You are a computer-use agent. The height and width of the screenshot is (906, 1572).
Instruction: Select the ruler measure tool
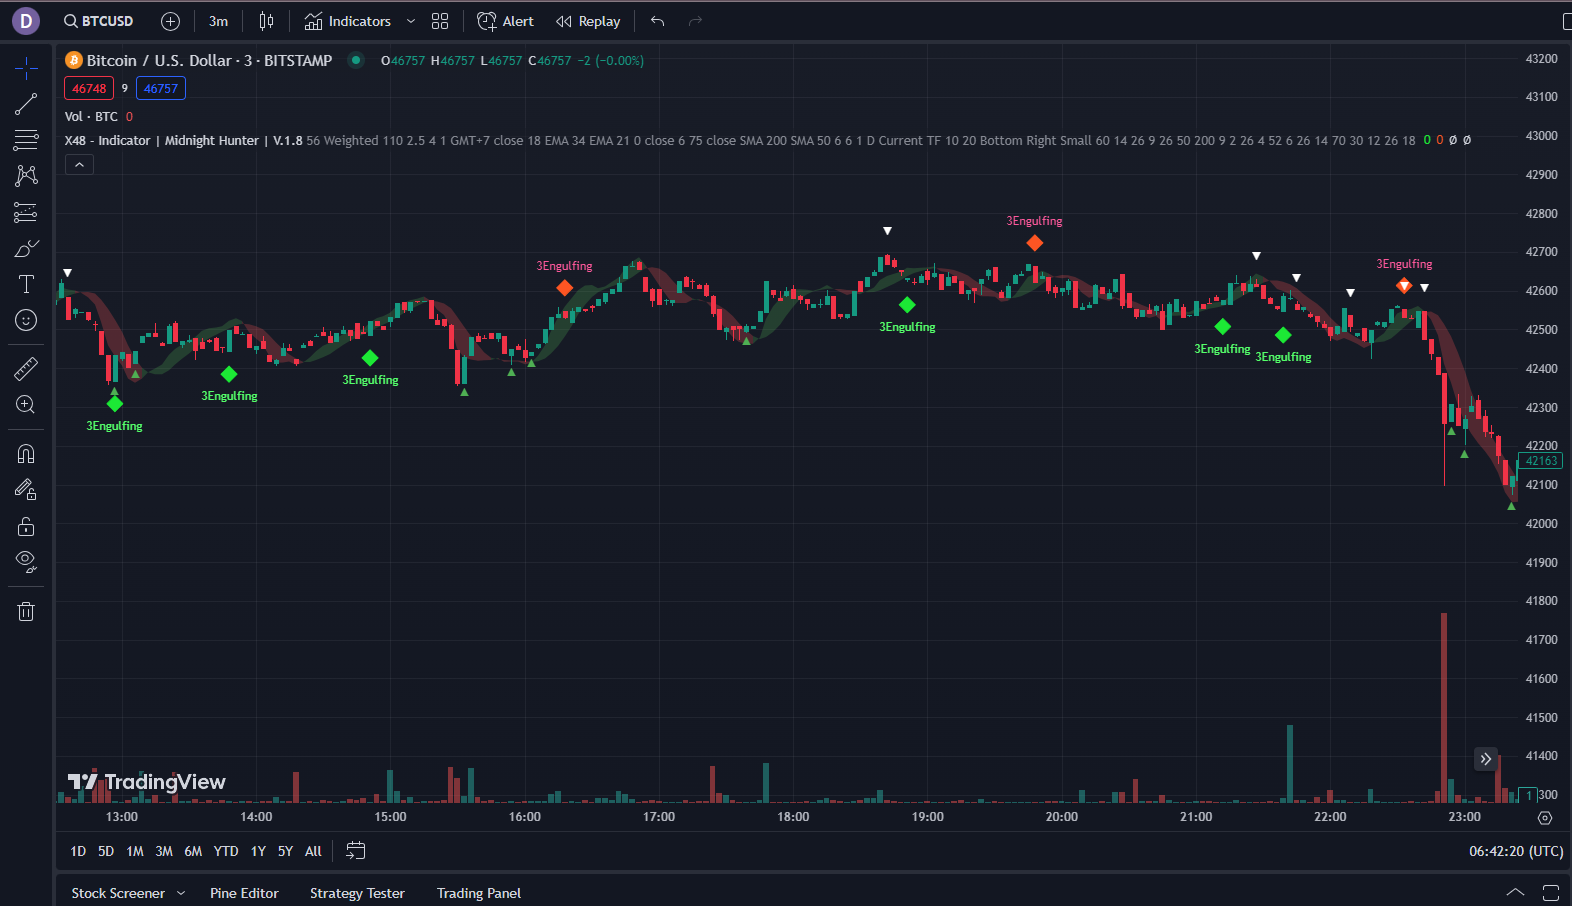click(x=26, y=369)
